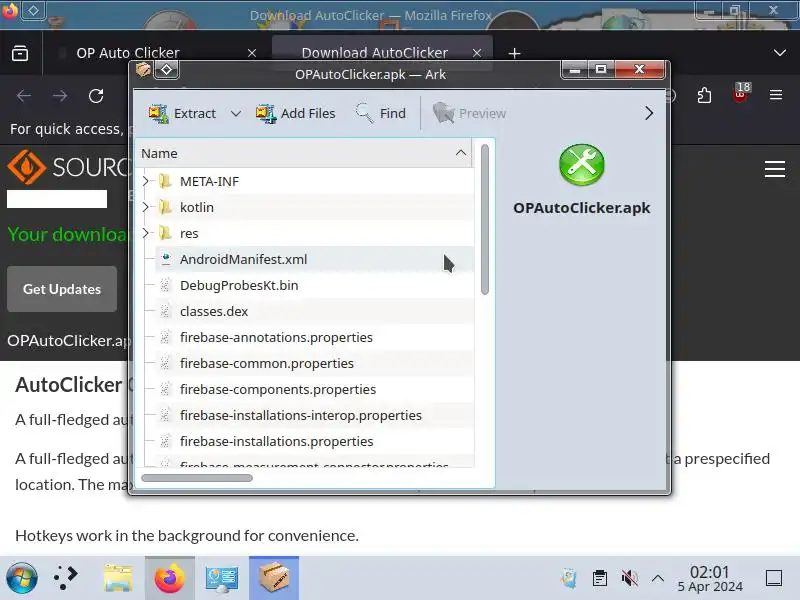This screenshot has height=600, width=800.
Task: Select classes.dex file icon
Action: 165,311
